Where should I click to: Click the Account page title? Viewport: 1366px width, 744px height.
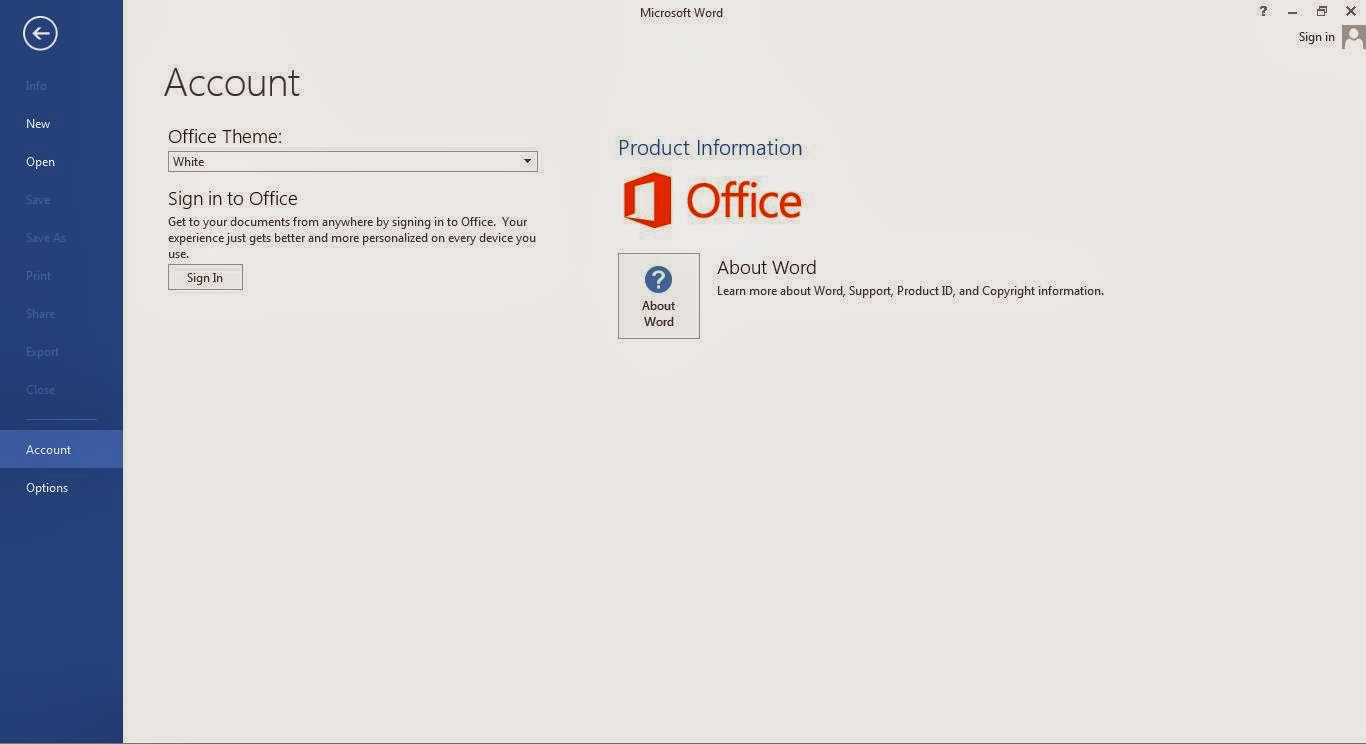[x=232, y=83]
